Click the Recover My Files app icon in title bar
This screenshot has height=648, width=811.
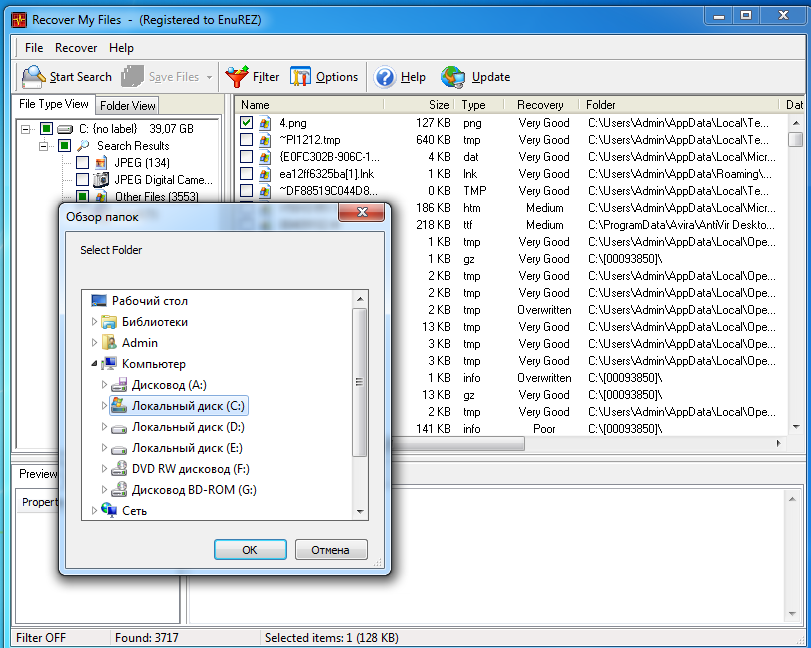tap(19, 20)
